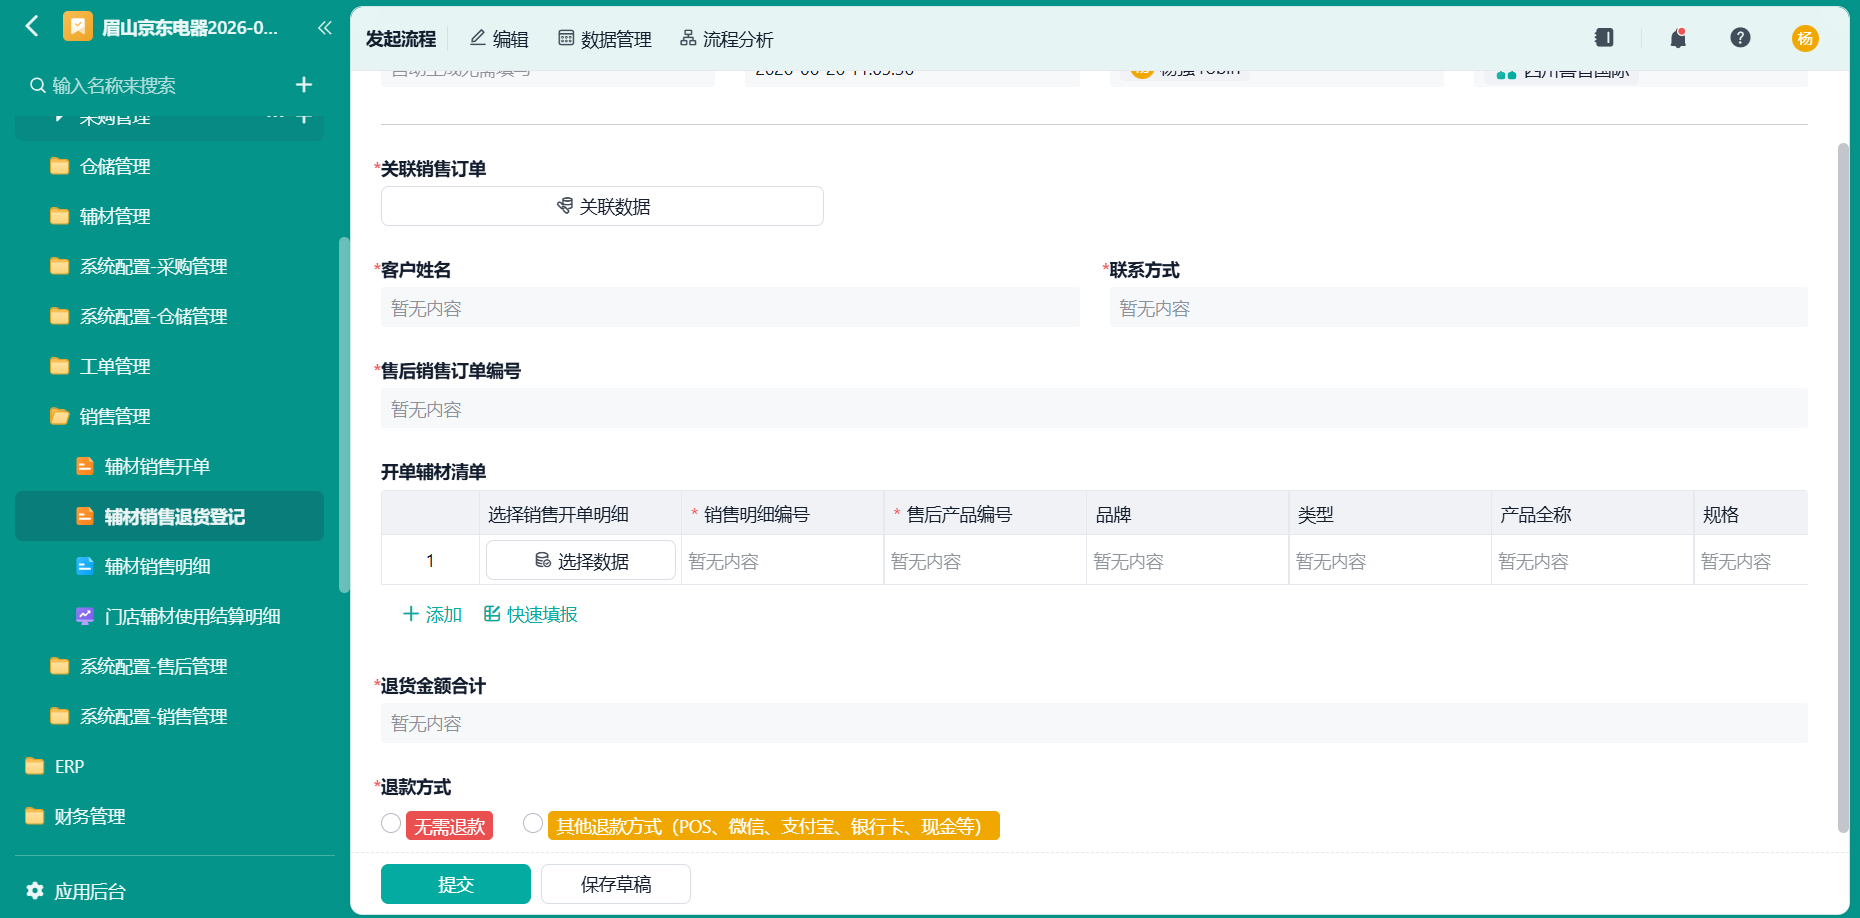This screenshot has width=1860, height=918.
Task: Click the 类型 column header
Action: 1390,514
